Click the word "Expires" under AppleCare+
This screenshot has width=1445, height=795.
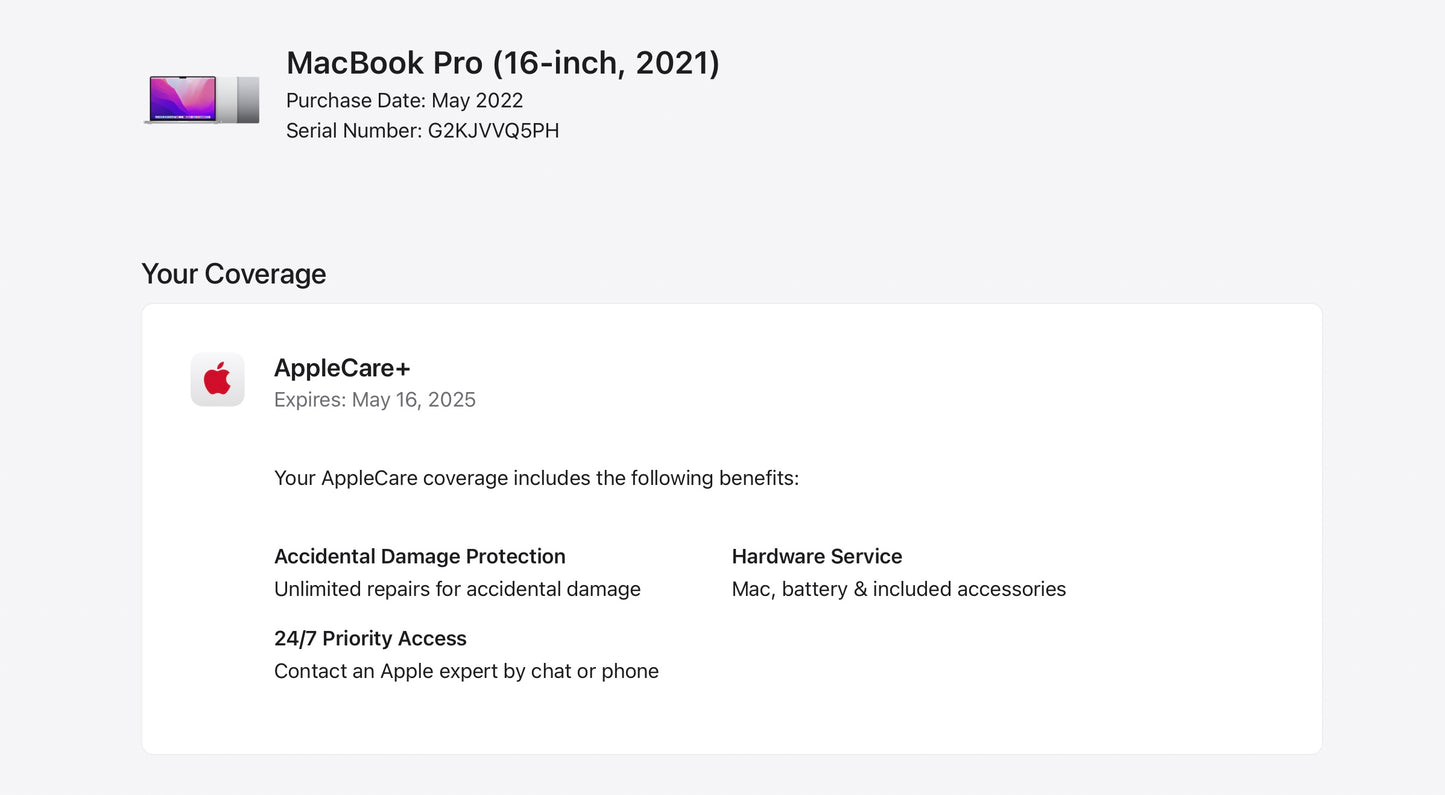point(310,400)
